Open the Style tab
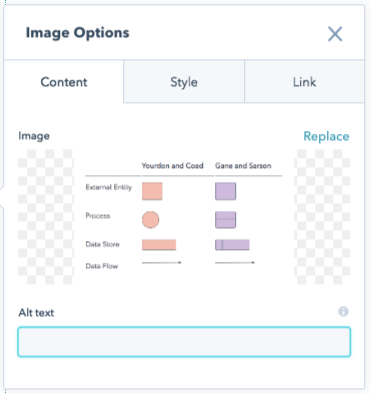Image resolution: width=371 pixels, height=394 pixels. pos(184,82)
